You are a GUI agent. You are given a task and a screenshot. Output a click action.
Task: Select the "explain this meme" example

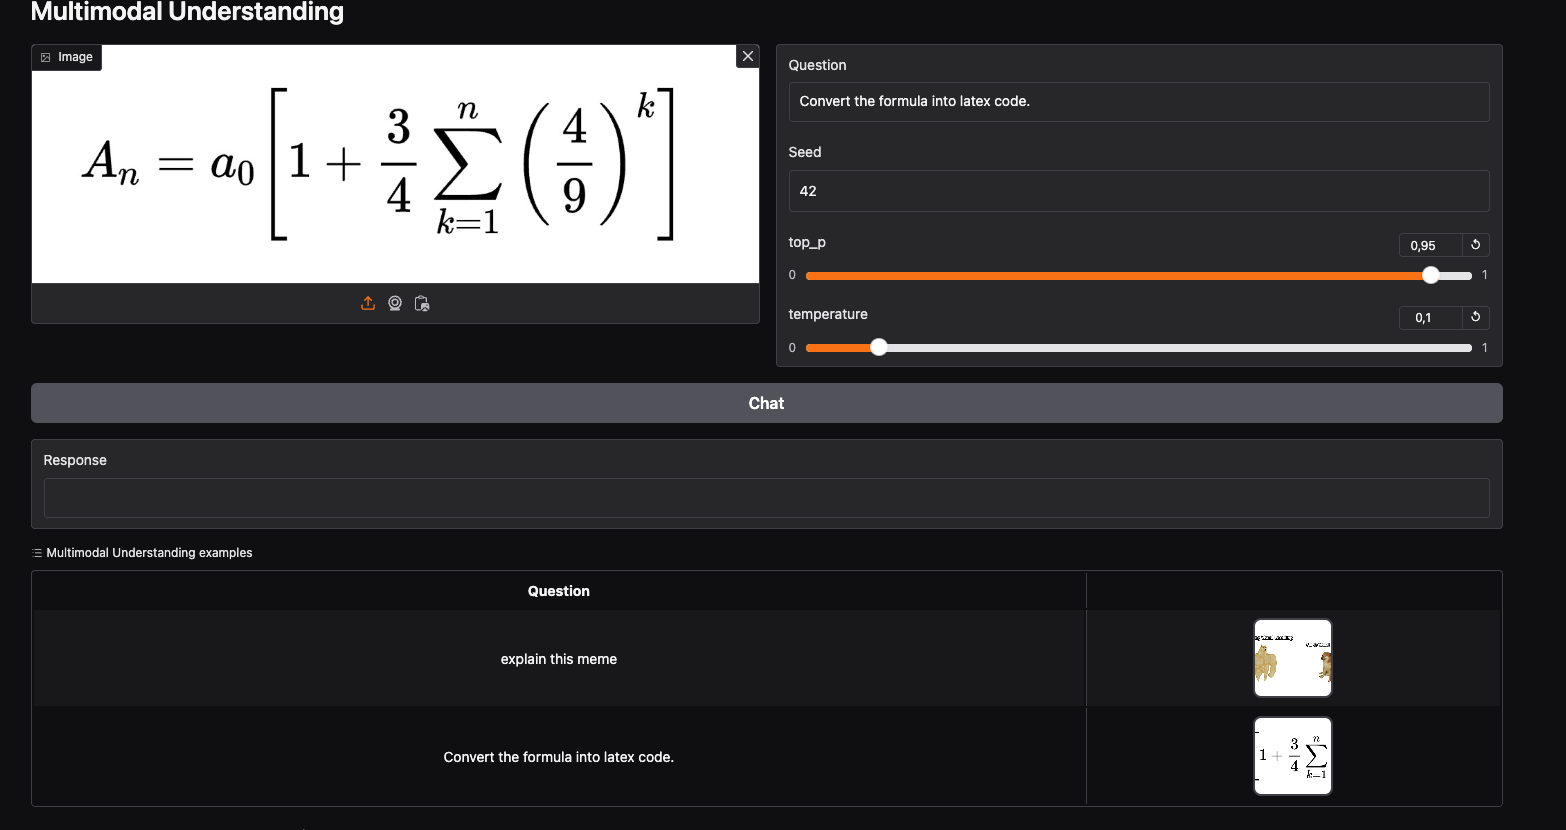tap(558, 659)
